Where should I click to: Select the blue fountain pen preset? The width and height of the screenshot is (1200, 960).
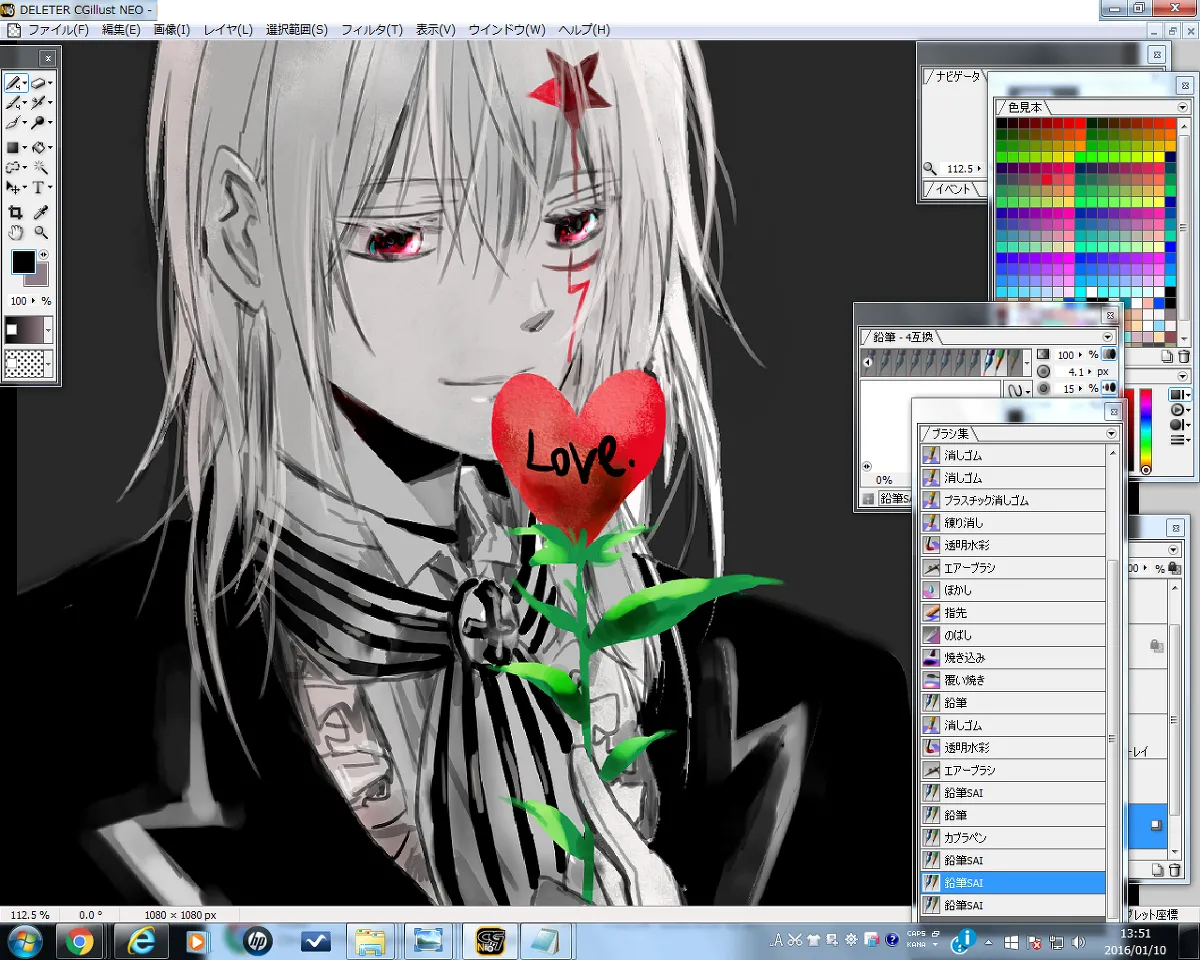pyautogui.click(x=988, y=361)
